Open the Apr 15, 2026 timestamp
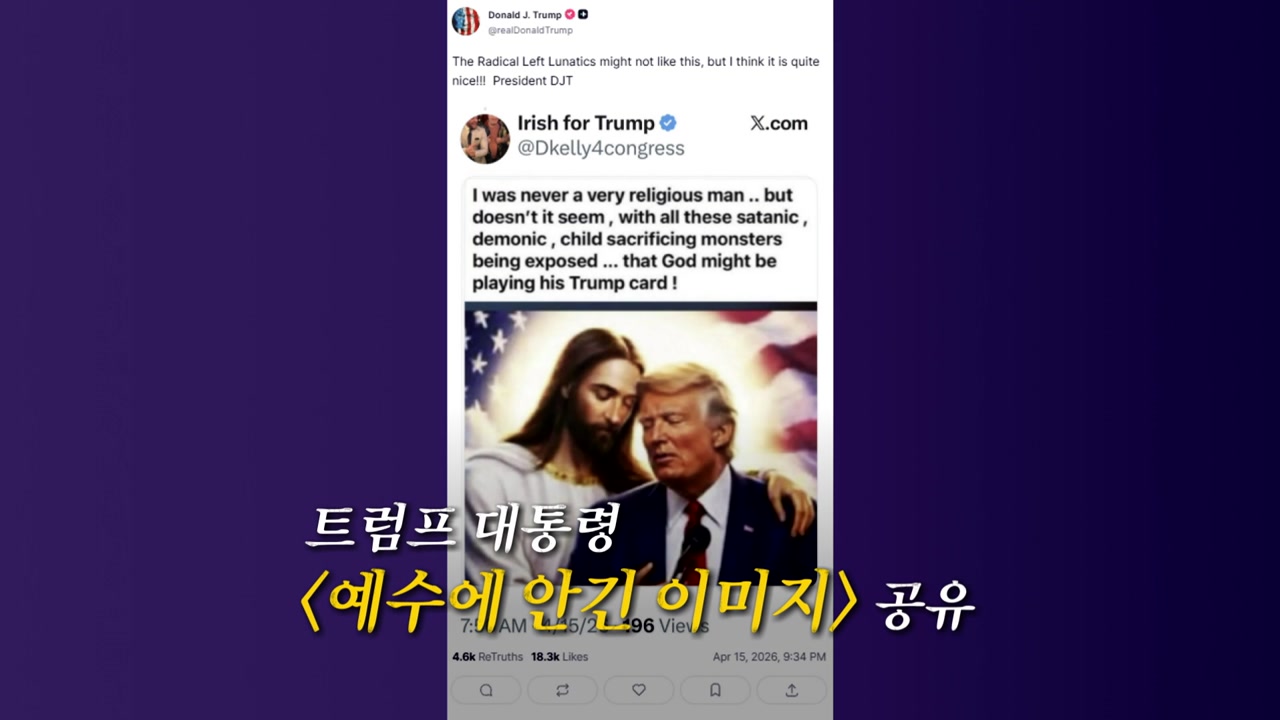This screenshot has width=1280, height=720. tap(769, 657)
